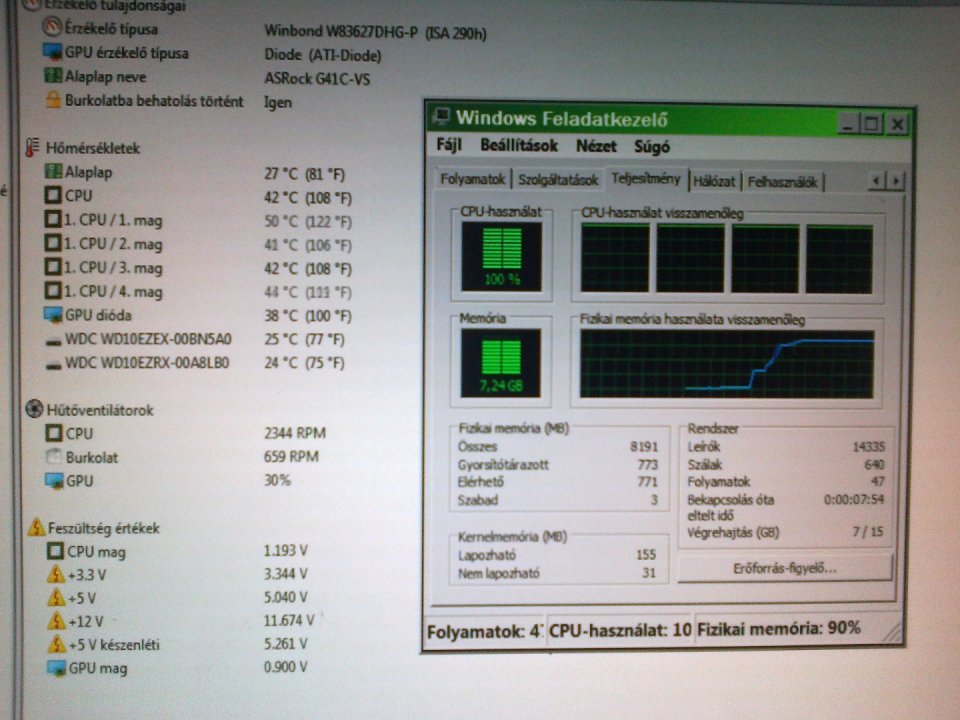Switch to the Folyamatok tab

[473, 179]
